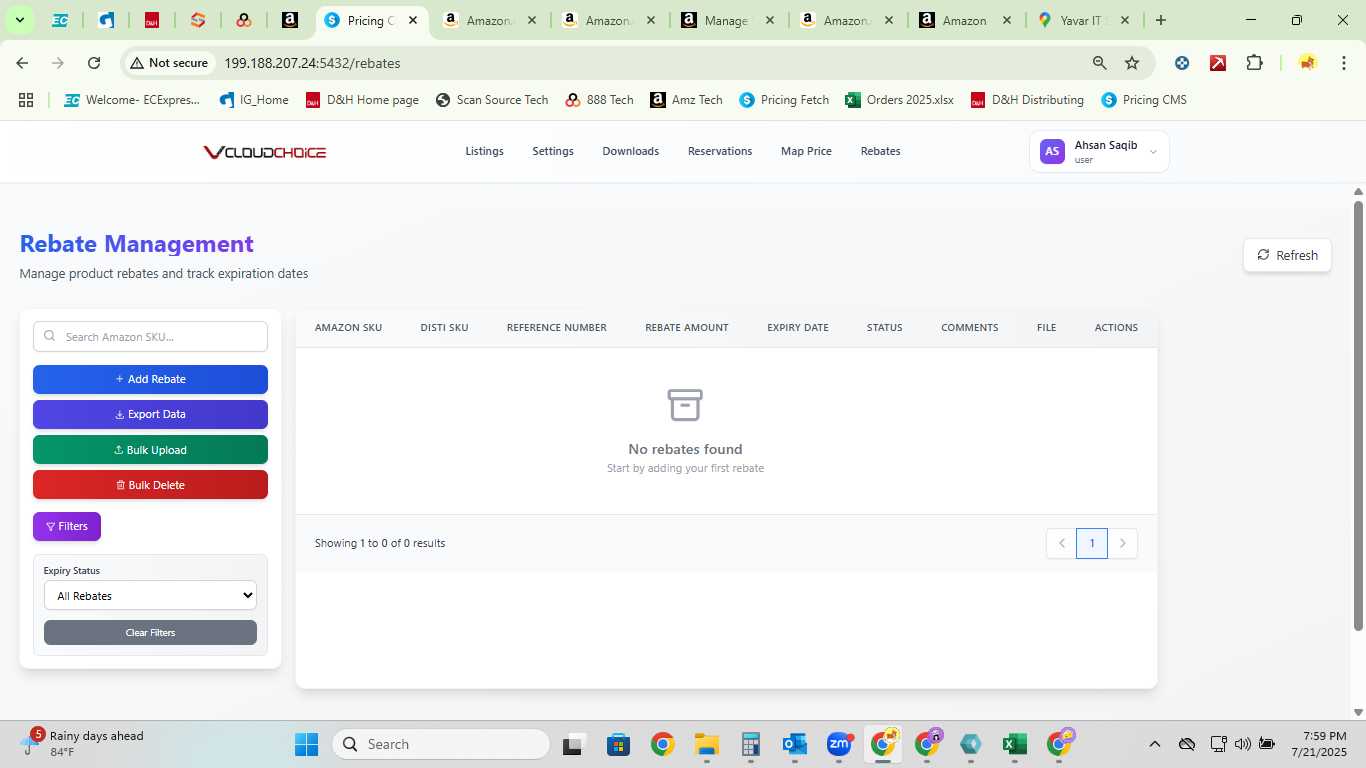Open Microsoft Store from taskbar

pos(618,744)
